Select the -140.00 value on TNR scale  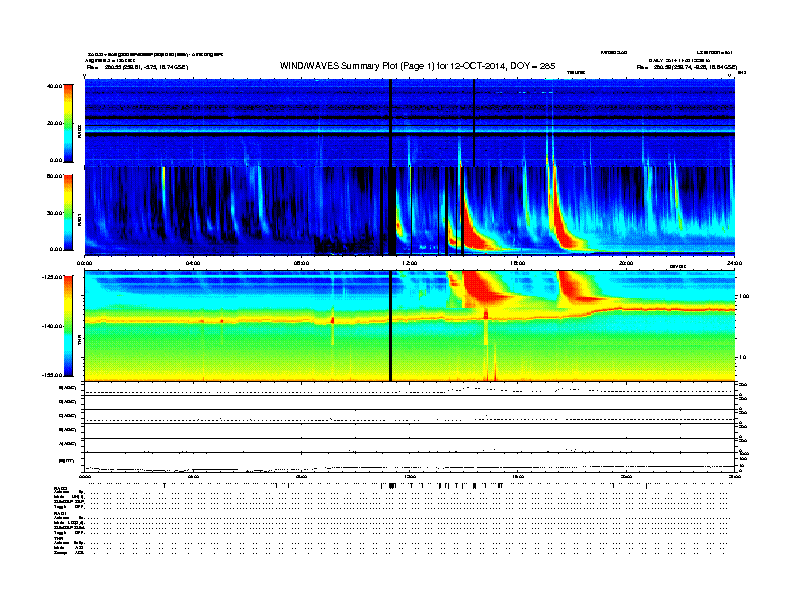[52, 326]
